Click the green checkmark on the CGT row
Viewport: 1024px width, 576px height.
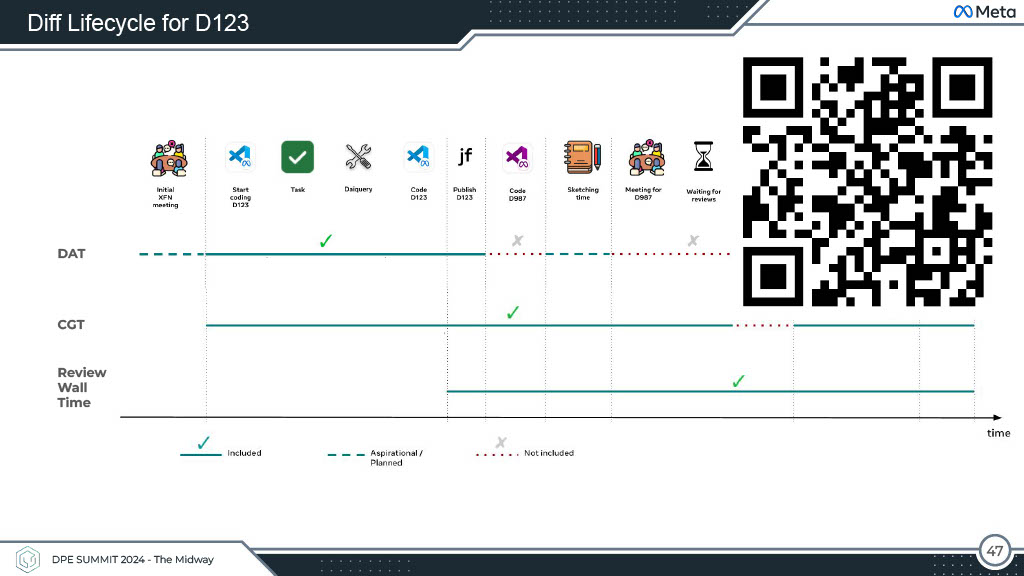point(513,312)
